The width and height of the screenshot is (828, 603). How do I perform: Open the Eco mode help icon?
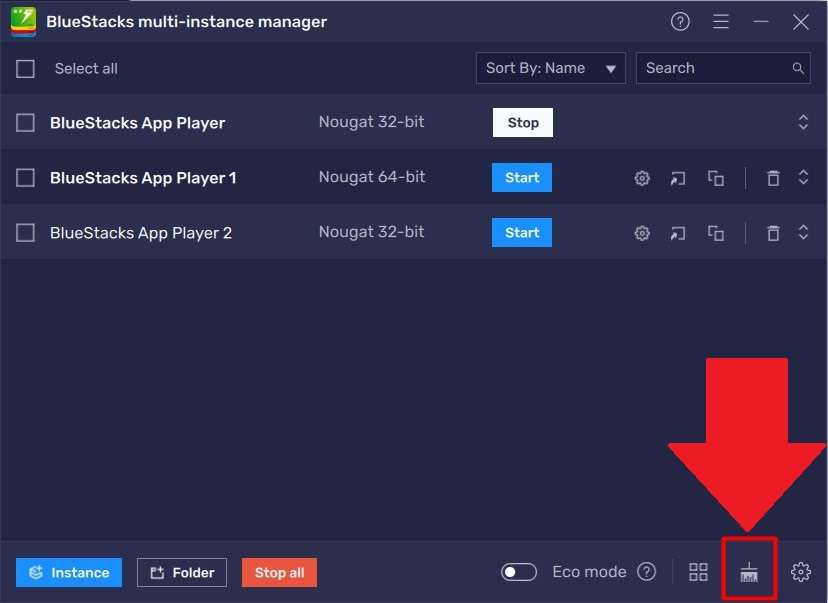click(646, 571)
